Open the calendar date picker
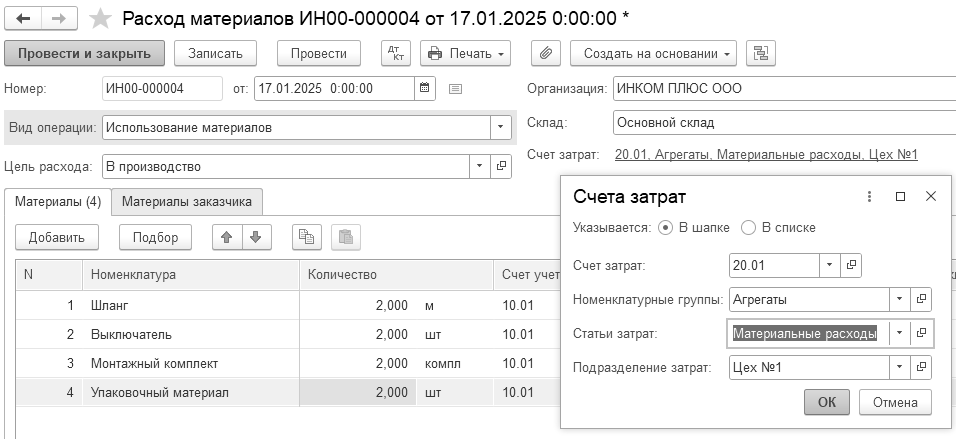Image resolution: width=956 pixels, height=439 pixels. pos(425,88)
